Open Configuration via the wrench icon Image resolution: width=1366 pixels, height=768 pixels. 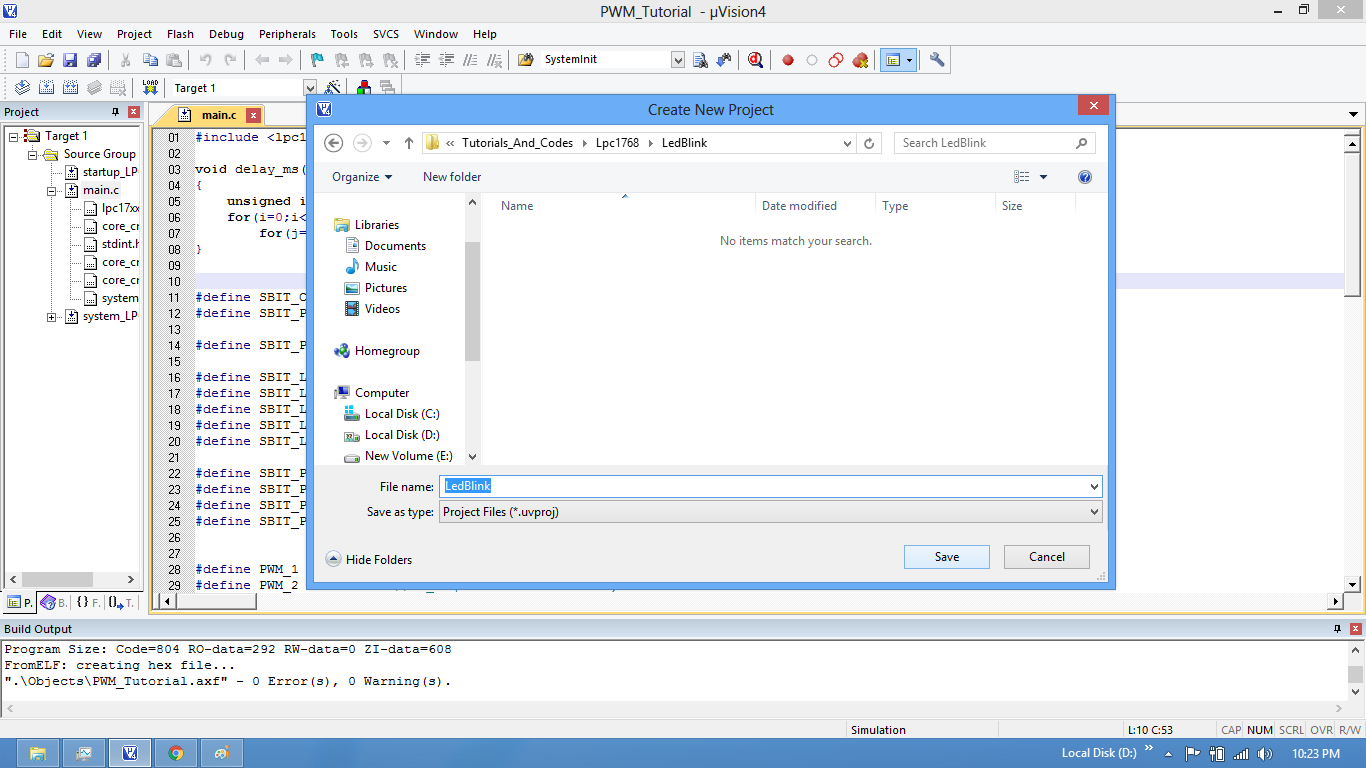937,60
